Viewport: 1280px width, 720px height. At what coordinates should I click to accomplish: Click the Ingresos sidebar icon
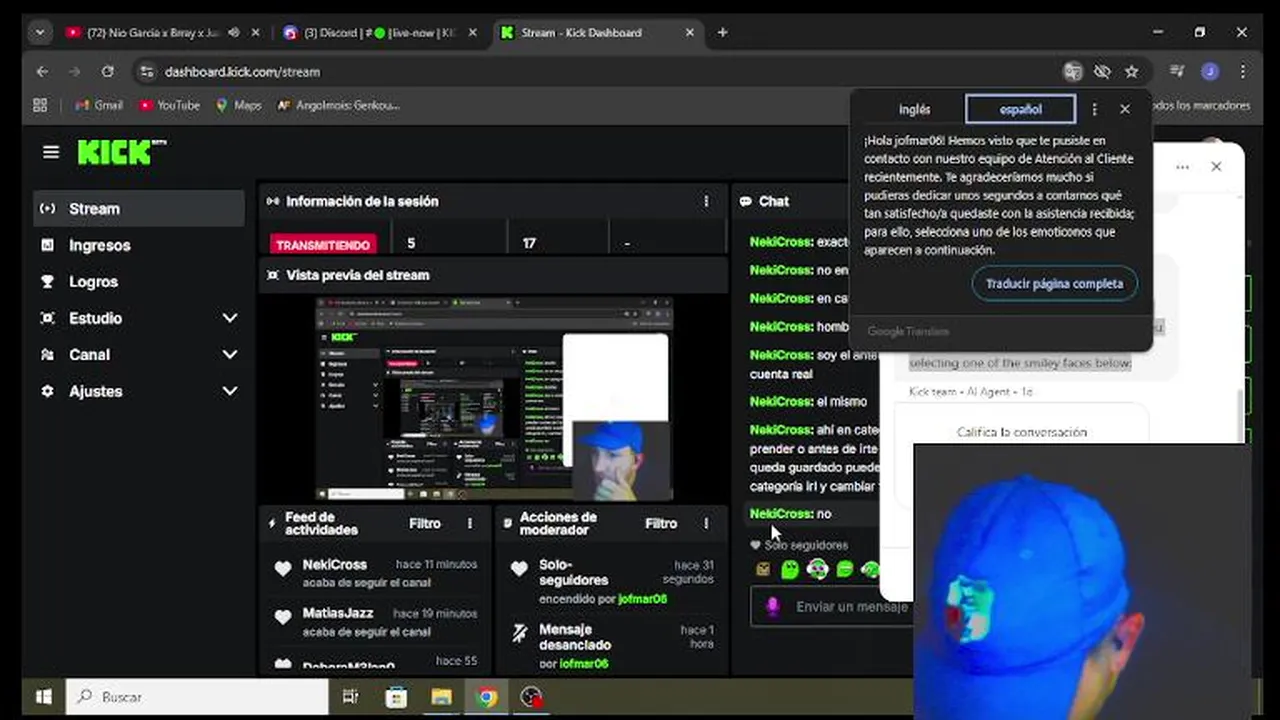47,245
